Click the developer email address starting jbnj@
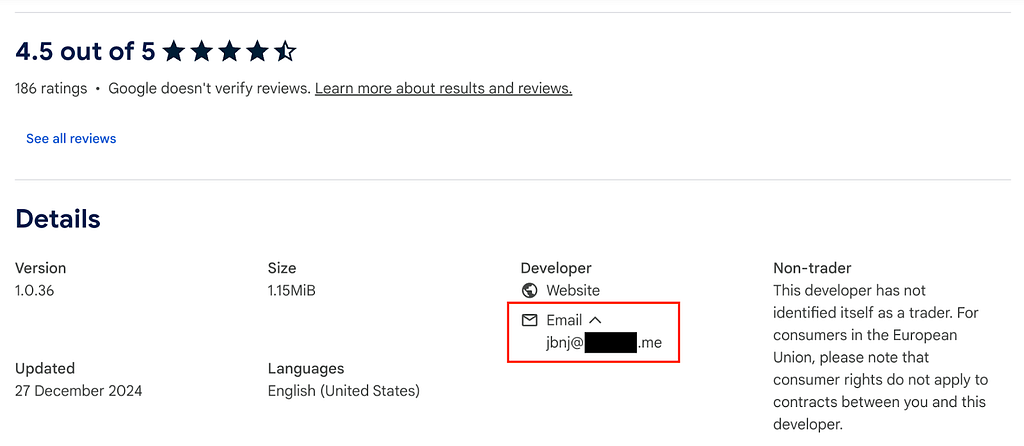 (x=604, y=342)
